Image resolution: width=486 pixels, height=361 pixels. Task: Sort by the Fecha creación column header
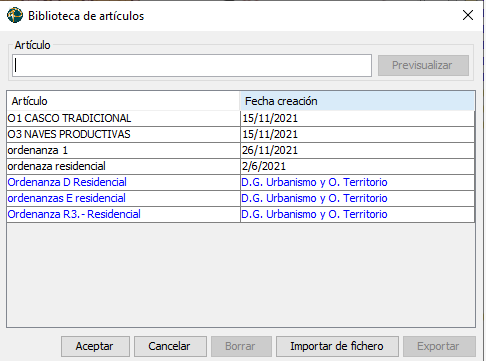357,101
